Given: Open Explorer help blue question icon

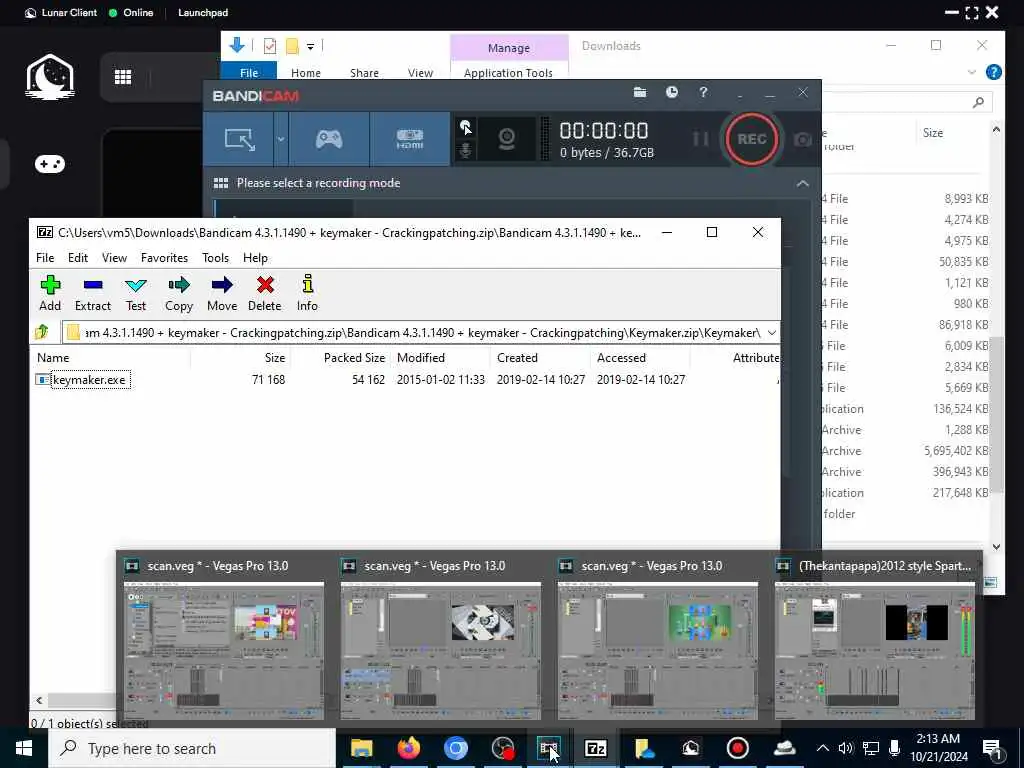Looking at the screenshot, I should pos(993,72).
